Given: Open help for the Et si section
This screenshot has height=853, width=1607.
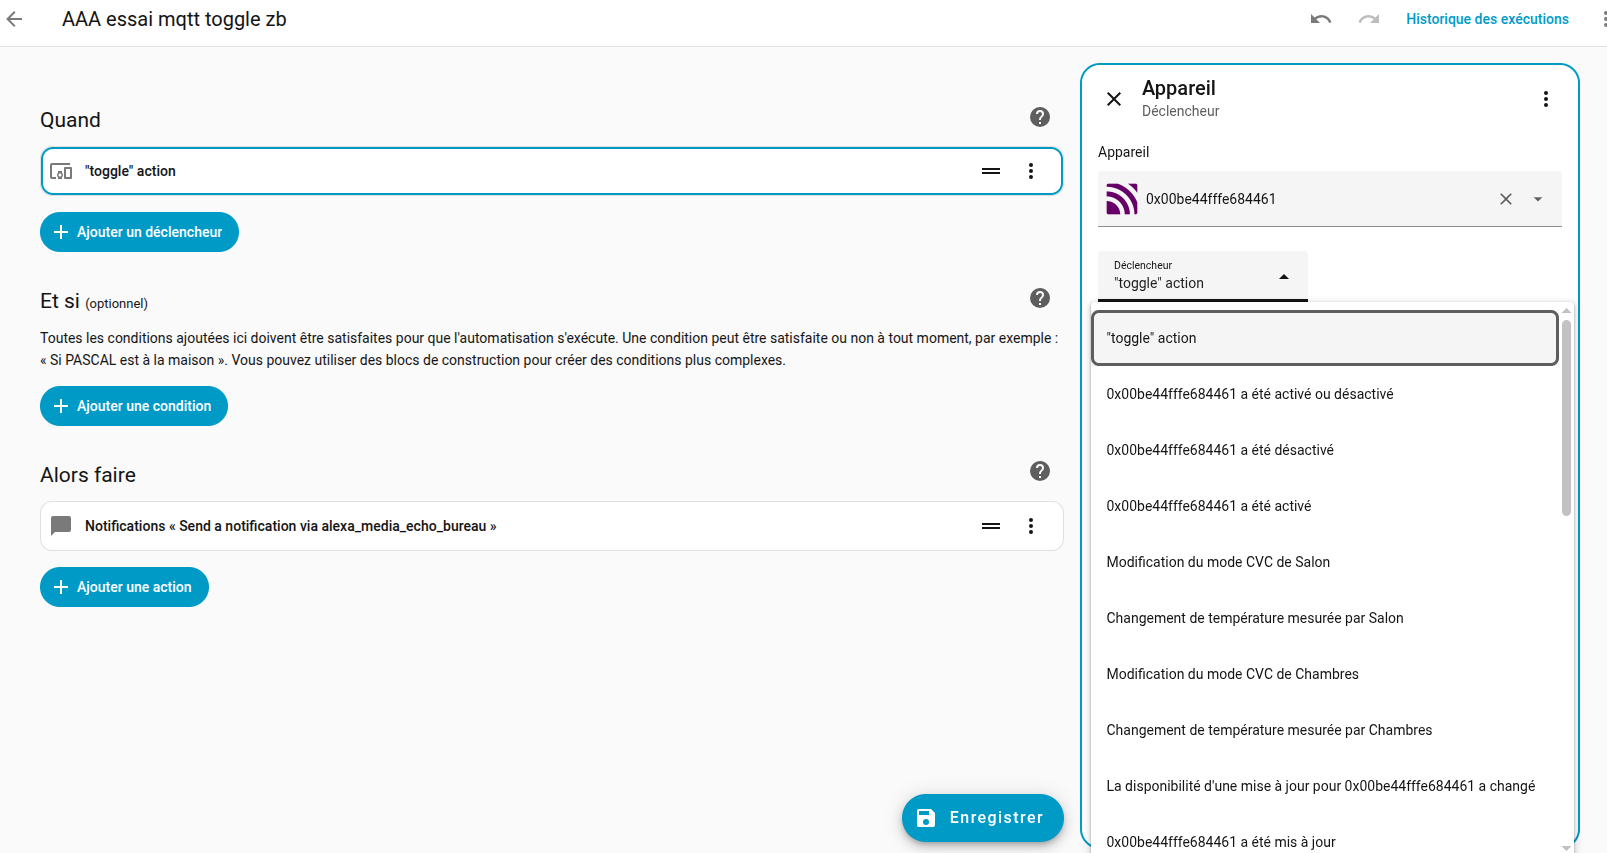Looking at the screenshot, I should click(1039, 298).
